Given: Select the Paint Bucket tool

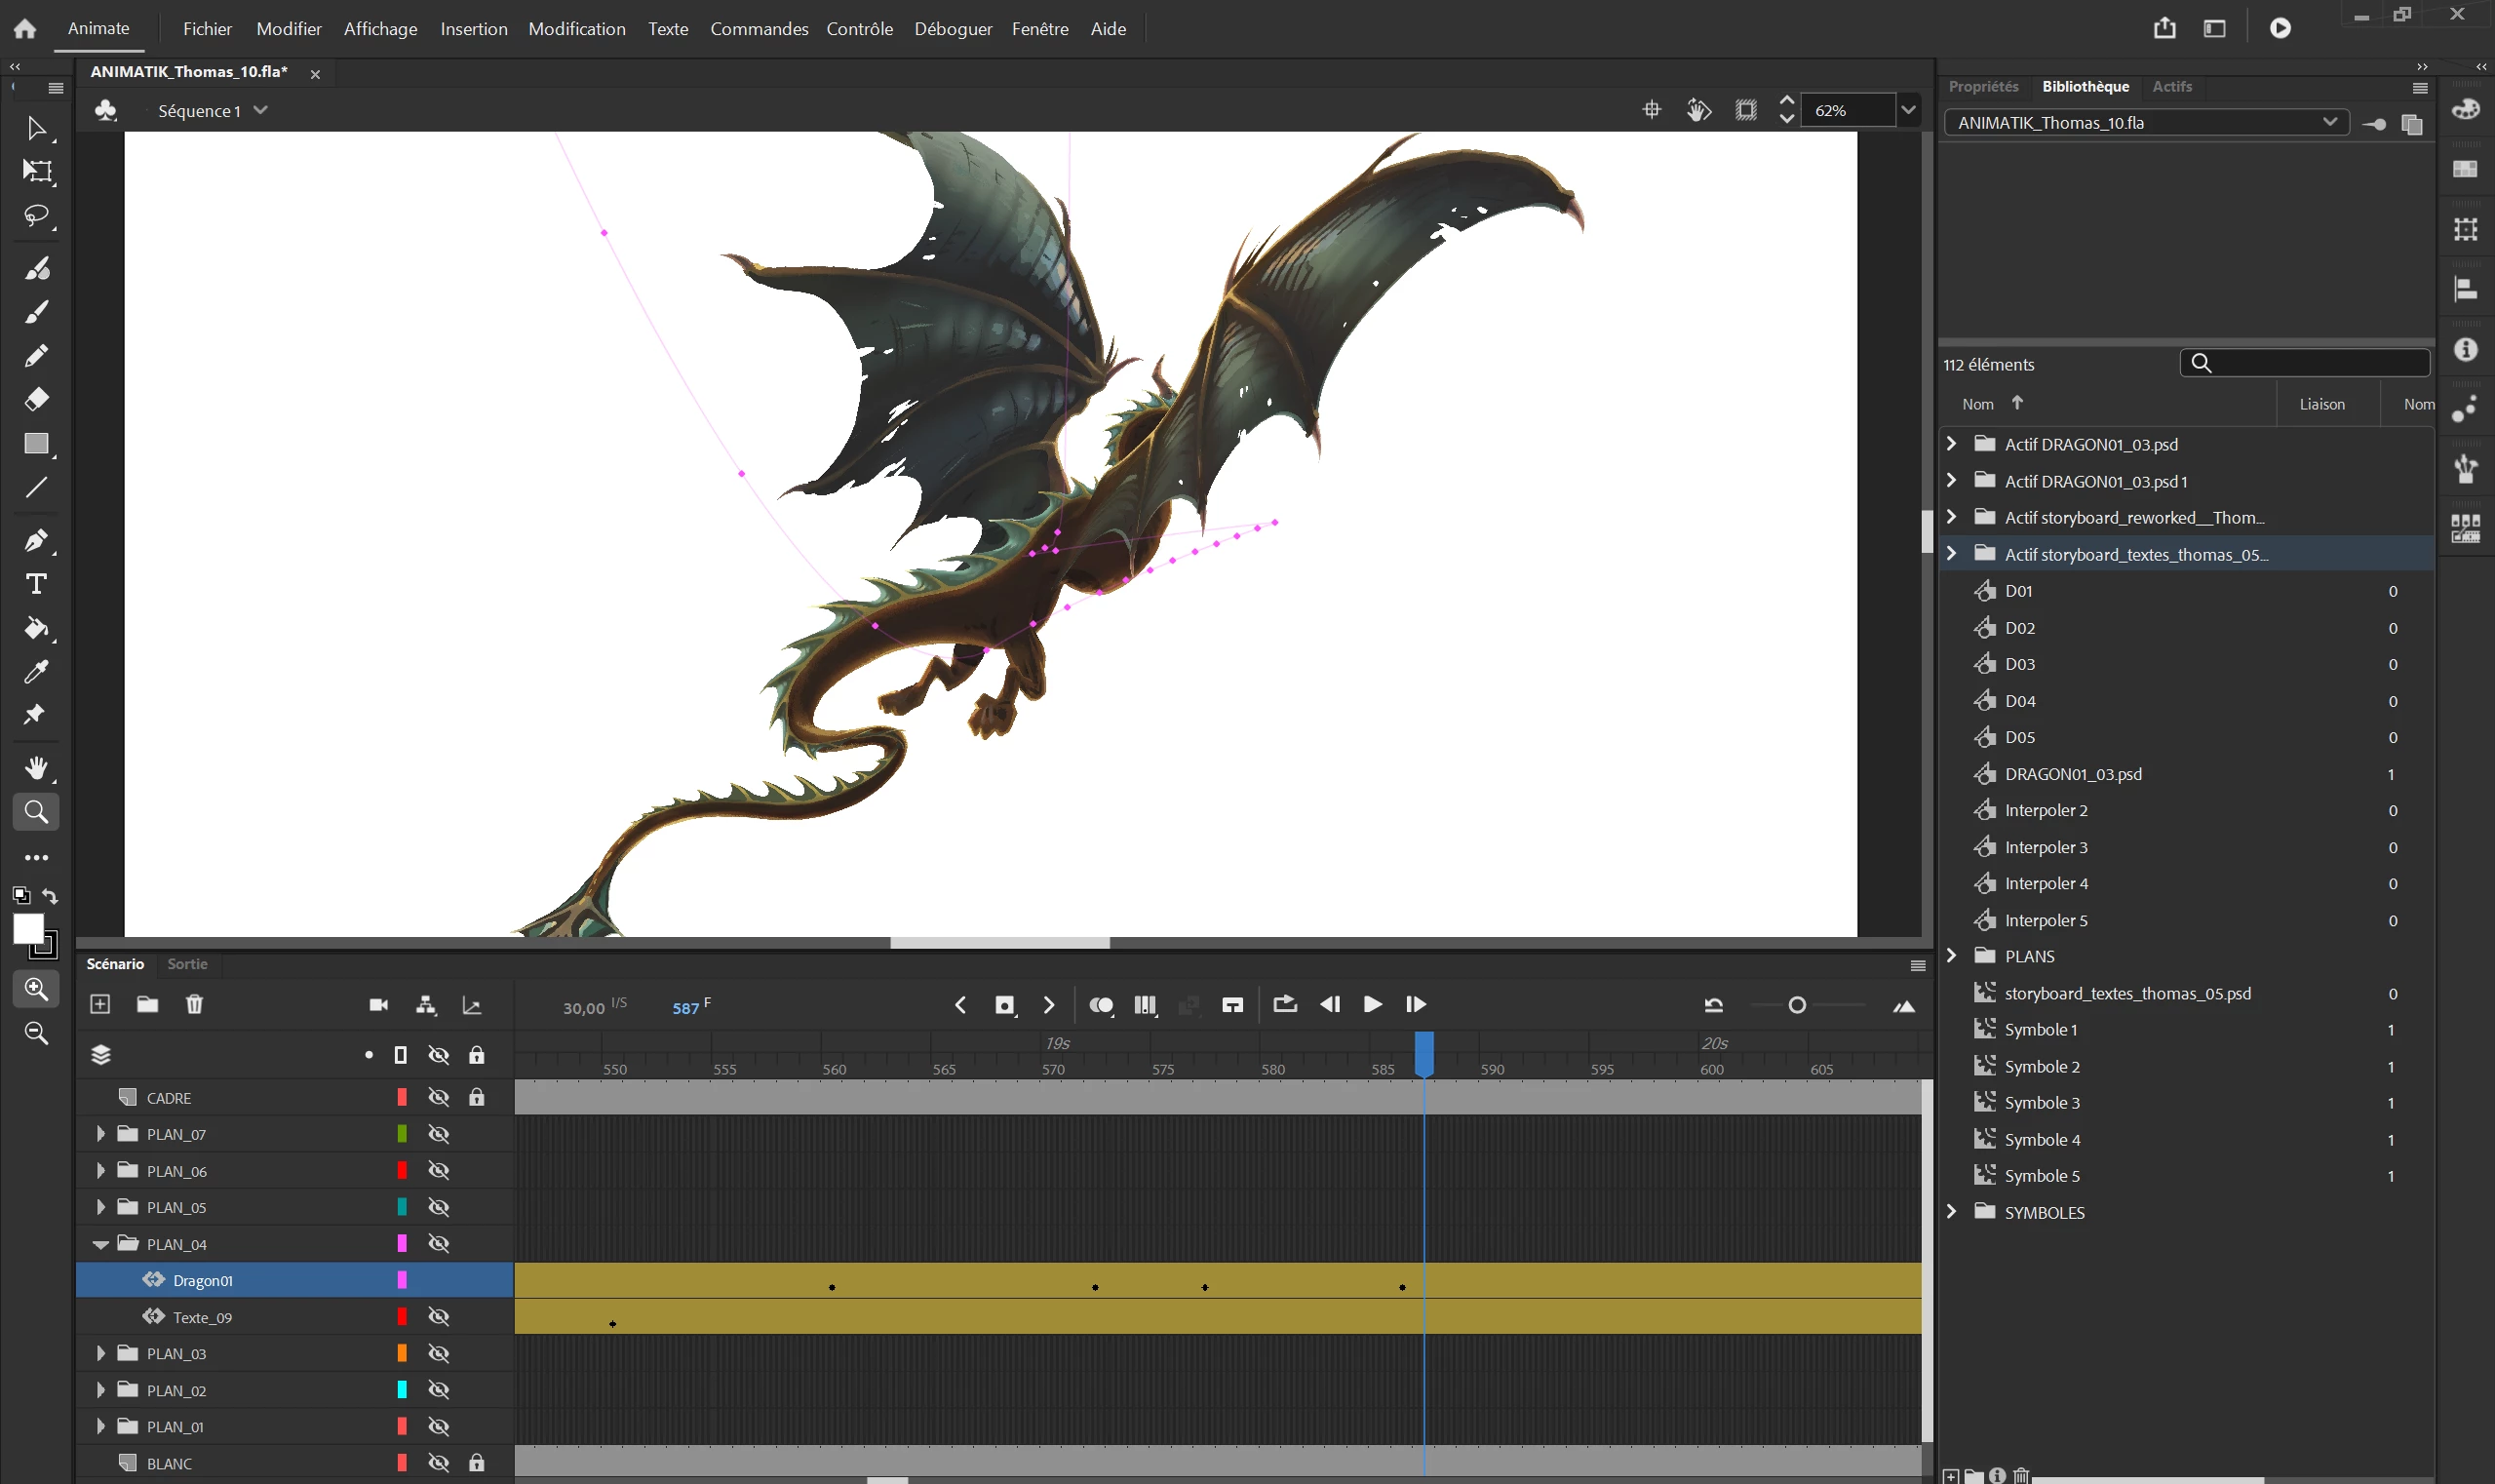Looking at the screenshot, I should tap(36, 628).
